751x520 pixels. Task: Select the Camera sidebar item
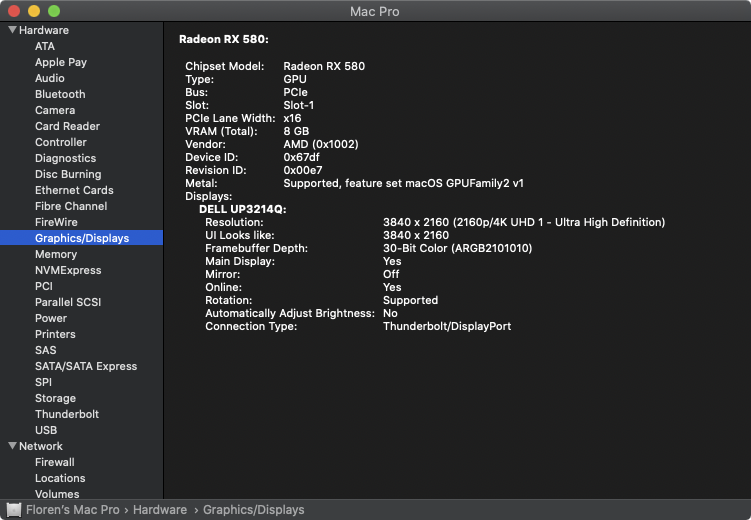[55, 110]
